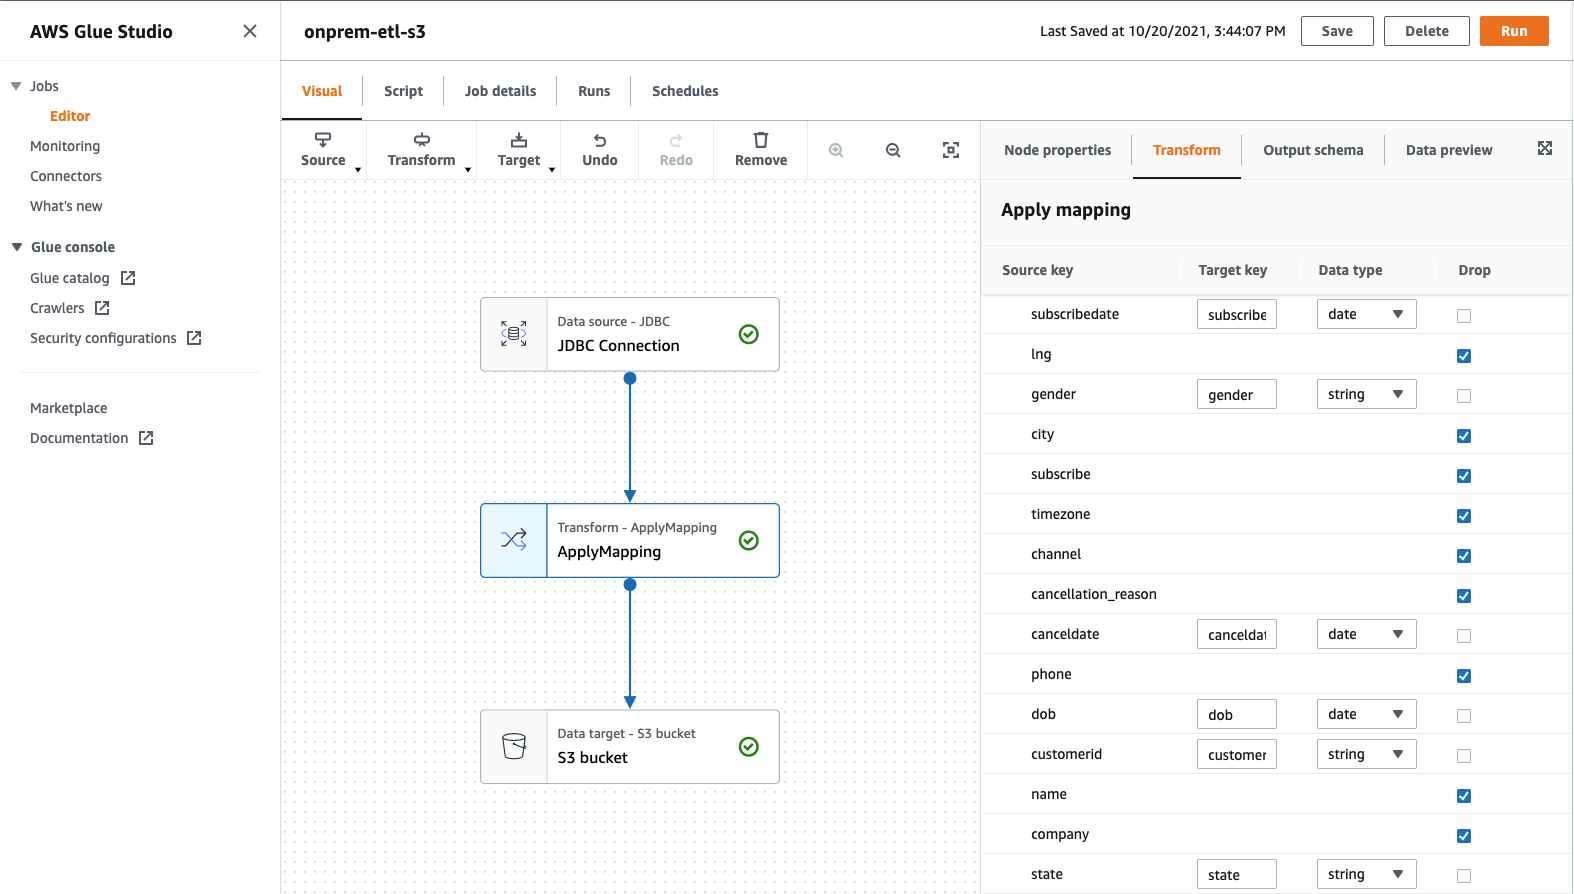This screenshot has height=894, width=1574.
Task: Select the S3 bucket target node icon
Action: (x=514, y=746)
